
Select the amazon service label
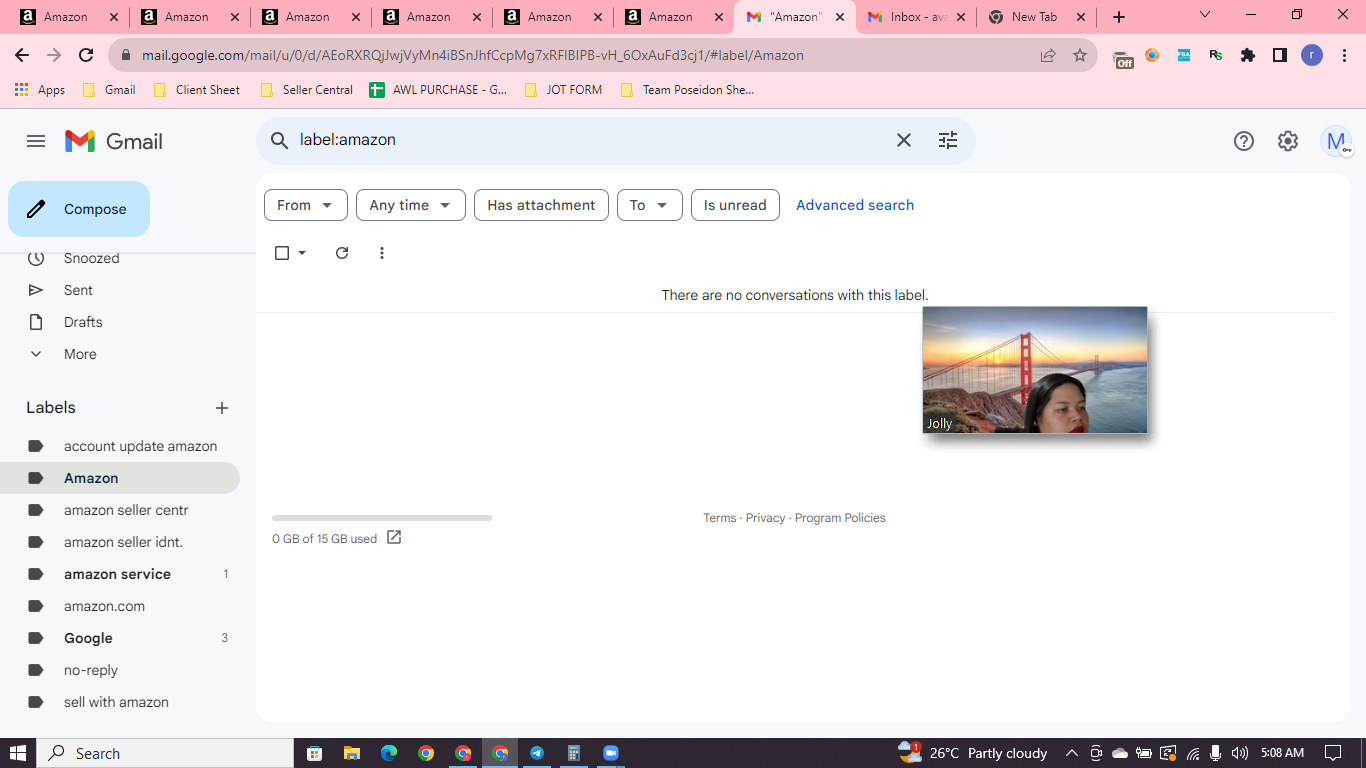coord(120,574)
